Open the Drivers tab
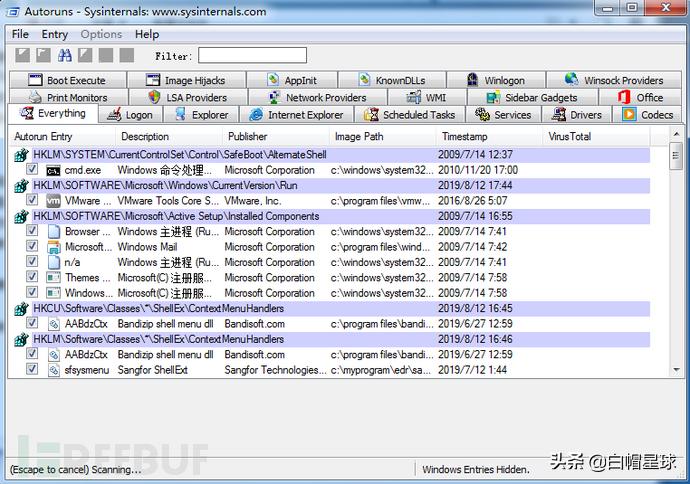Image resolution: width=690 pixels, height=484 pixels. (577, 115)
